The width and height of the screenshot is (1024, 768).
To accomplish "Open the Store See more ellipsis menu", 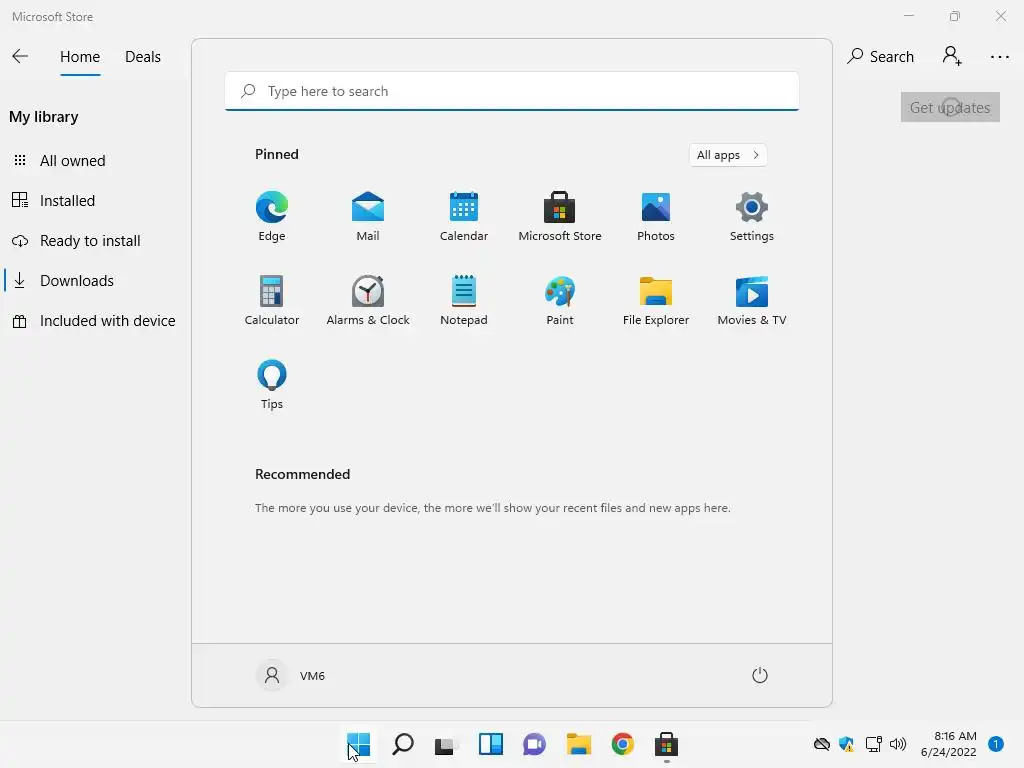I will (1000, 57).
